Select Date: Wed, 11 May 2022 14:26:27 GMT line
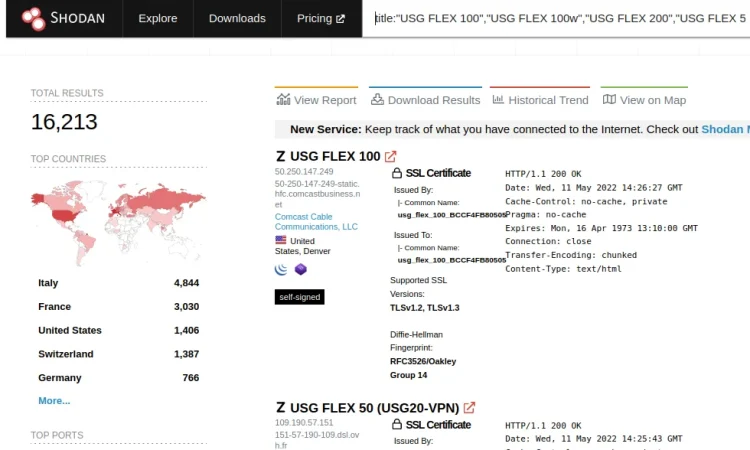 (594, 187)
